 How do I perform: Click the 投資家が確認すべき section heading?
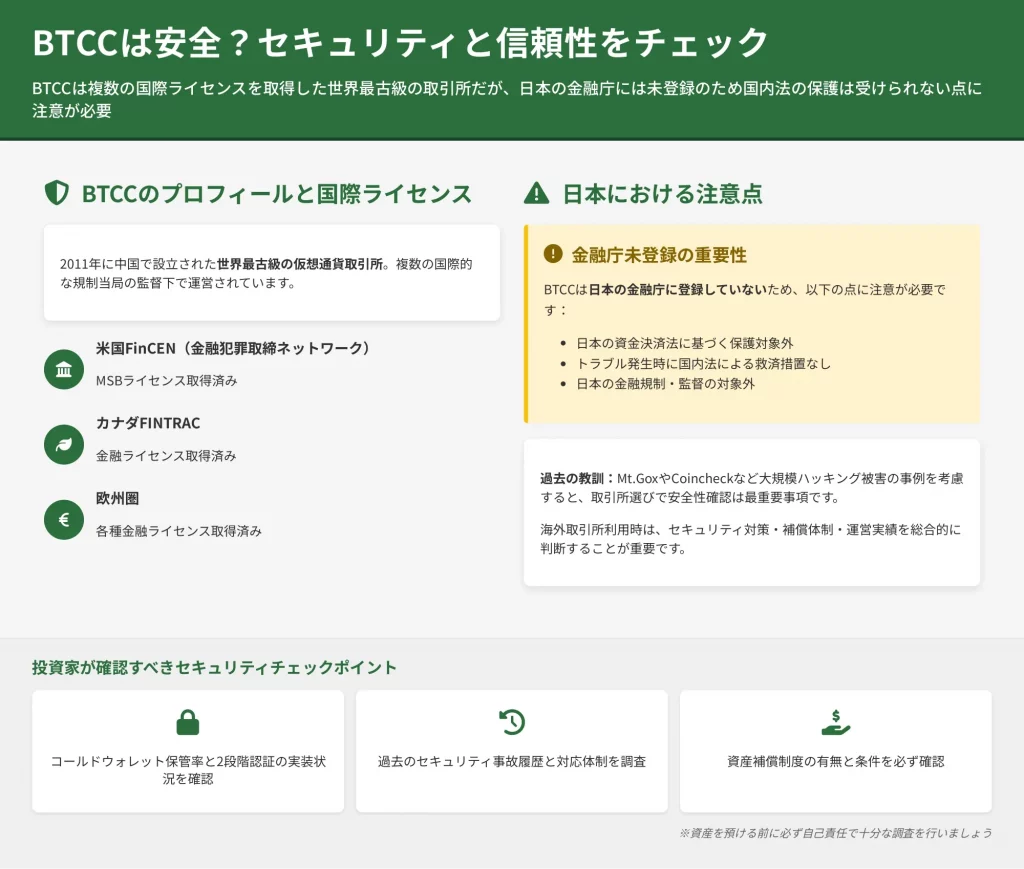tap(214, 667)
